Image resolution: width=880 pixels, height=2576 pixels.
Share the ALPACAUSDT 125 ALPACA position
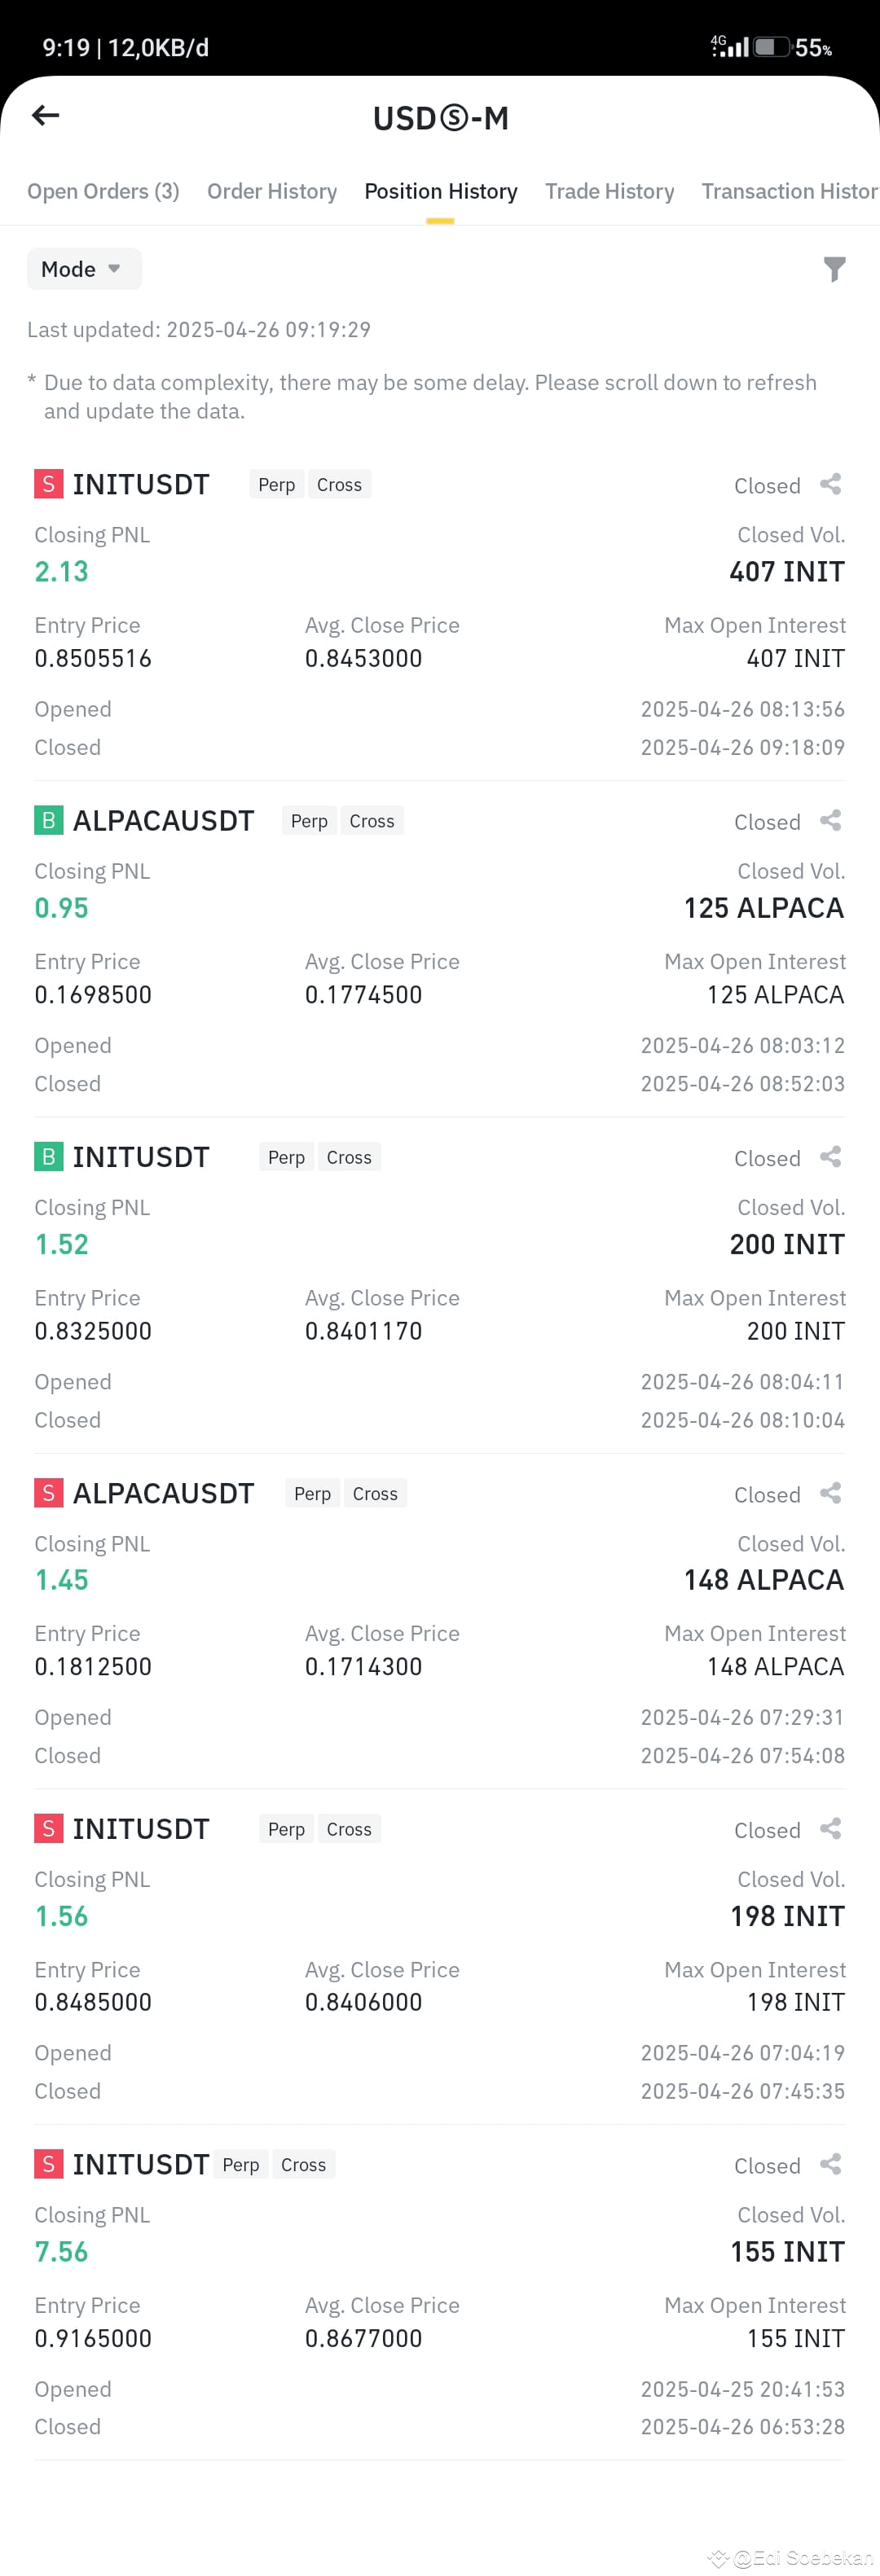[830, 821]
